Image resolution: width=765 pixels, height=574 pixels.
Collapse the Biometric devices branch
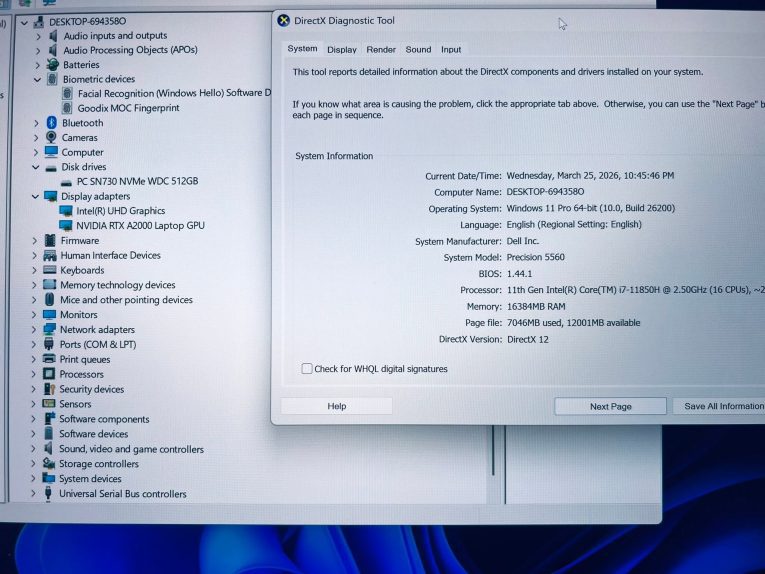[x=37, y=79]
